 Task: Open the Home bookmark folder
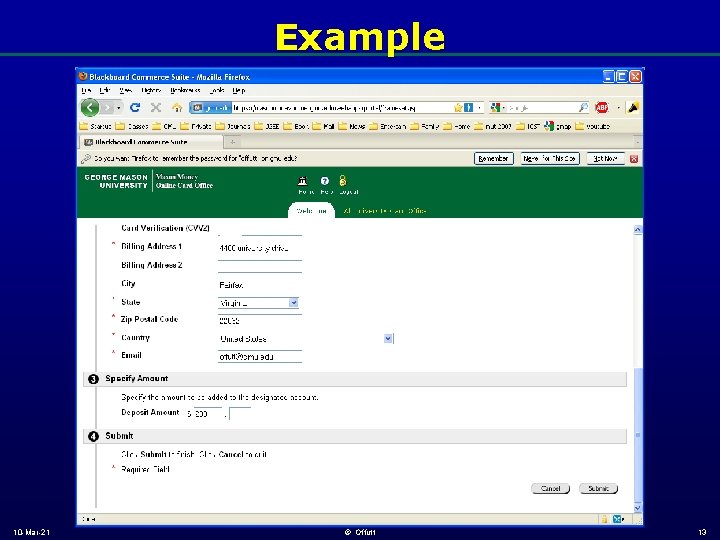pos(456,126)
